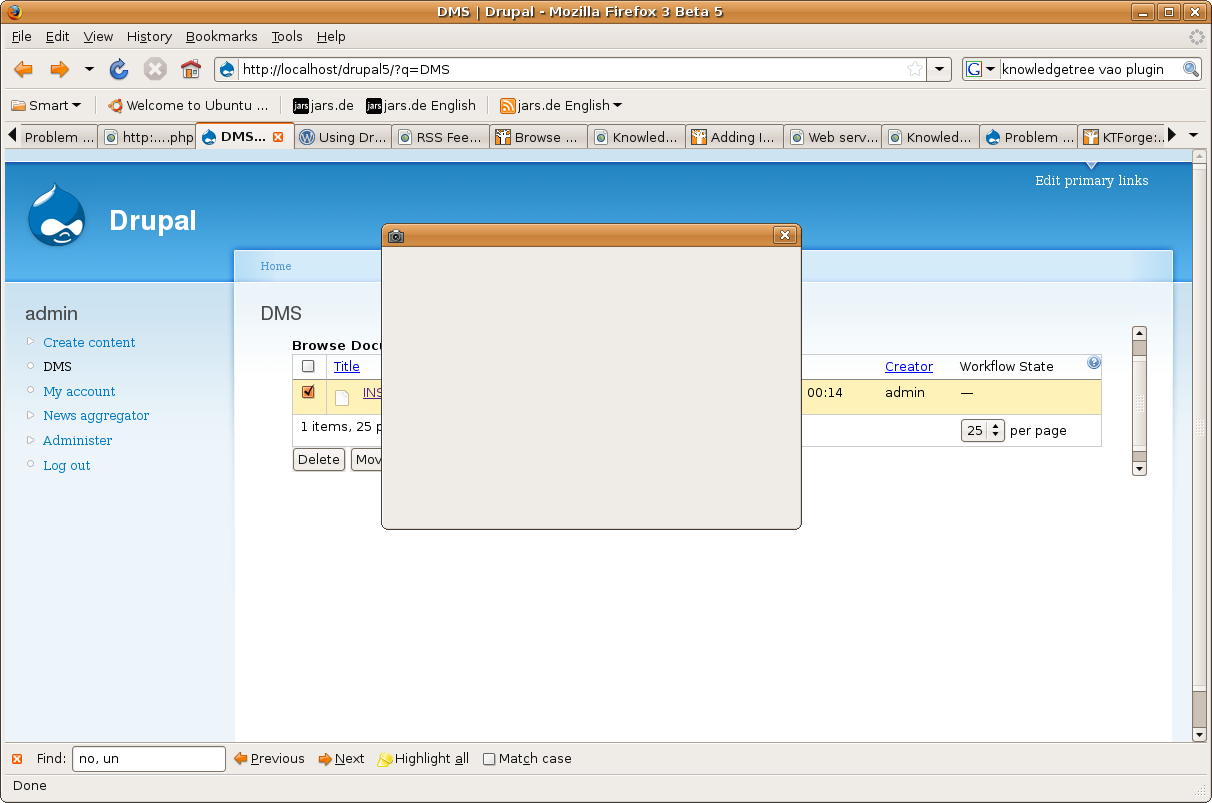Open DMS in sidebar menu

point(57,367)
